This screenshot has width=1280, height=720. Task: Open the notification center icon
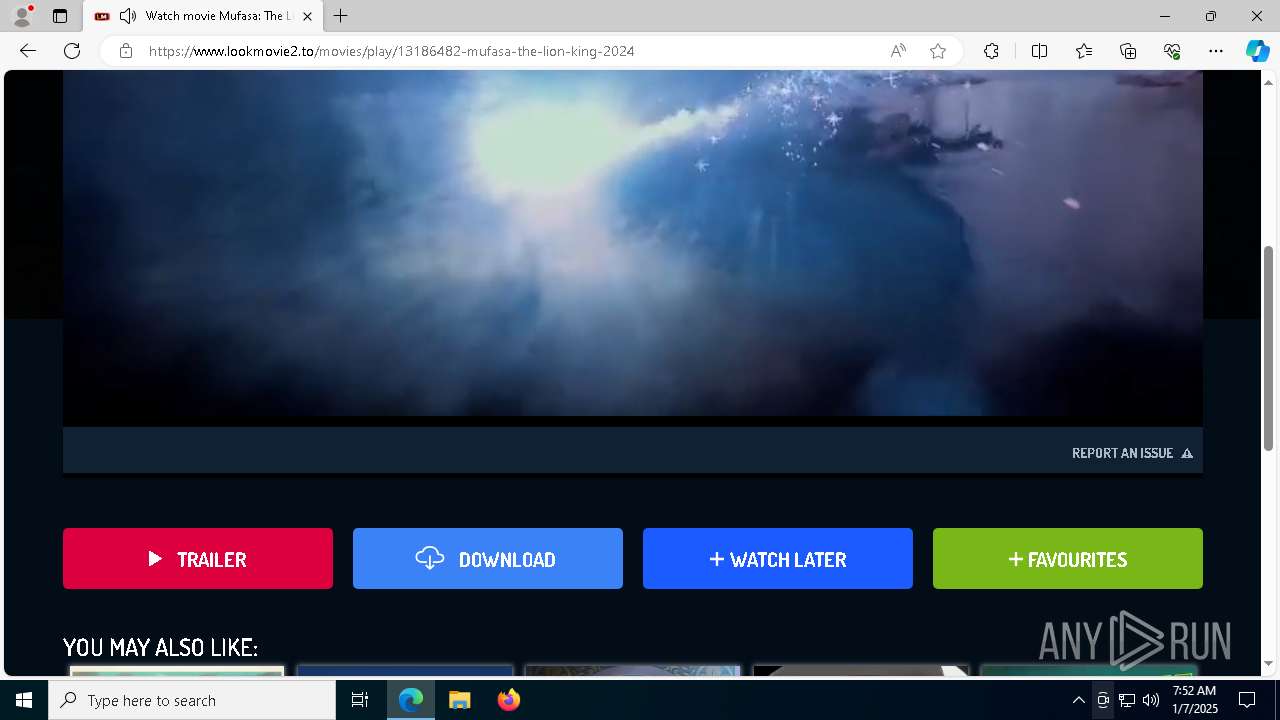pos(1247,700)
